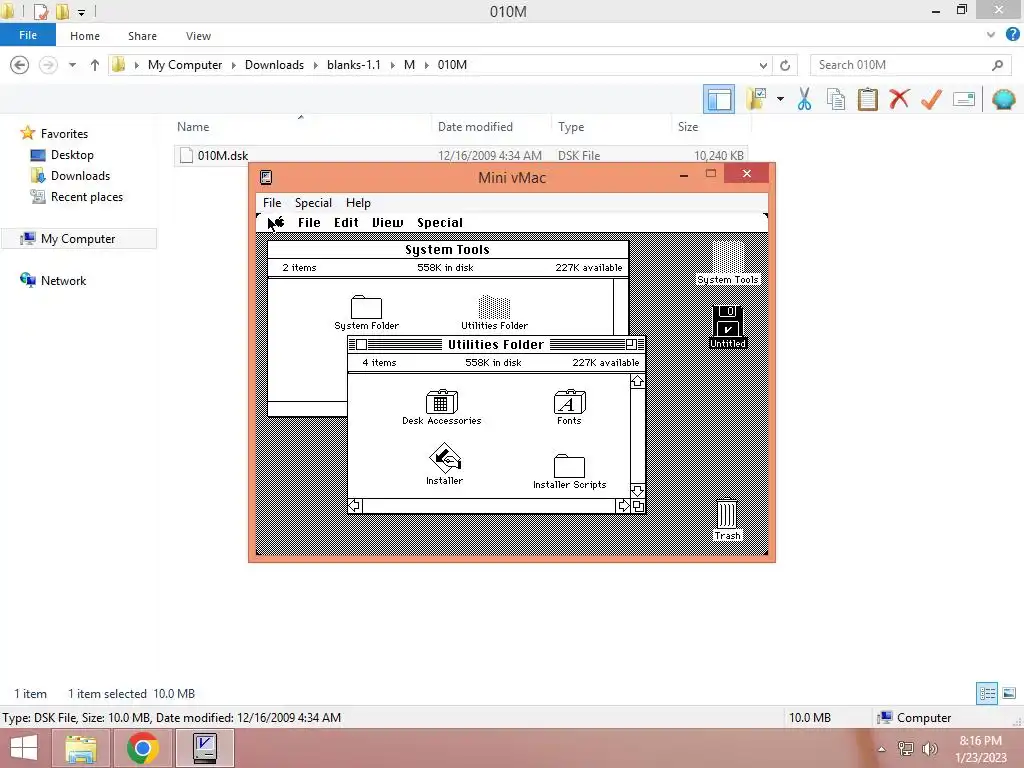1024x768 pixels.
Task: Click the Utilities Folder scroll right arrow
Action: (x=623, y=505)
